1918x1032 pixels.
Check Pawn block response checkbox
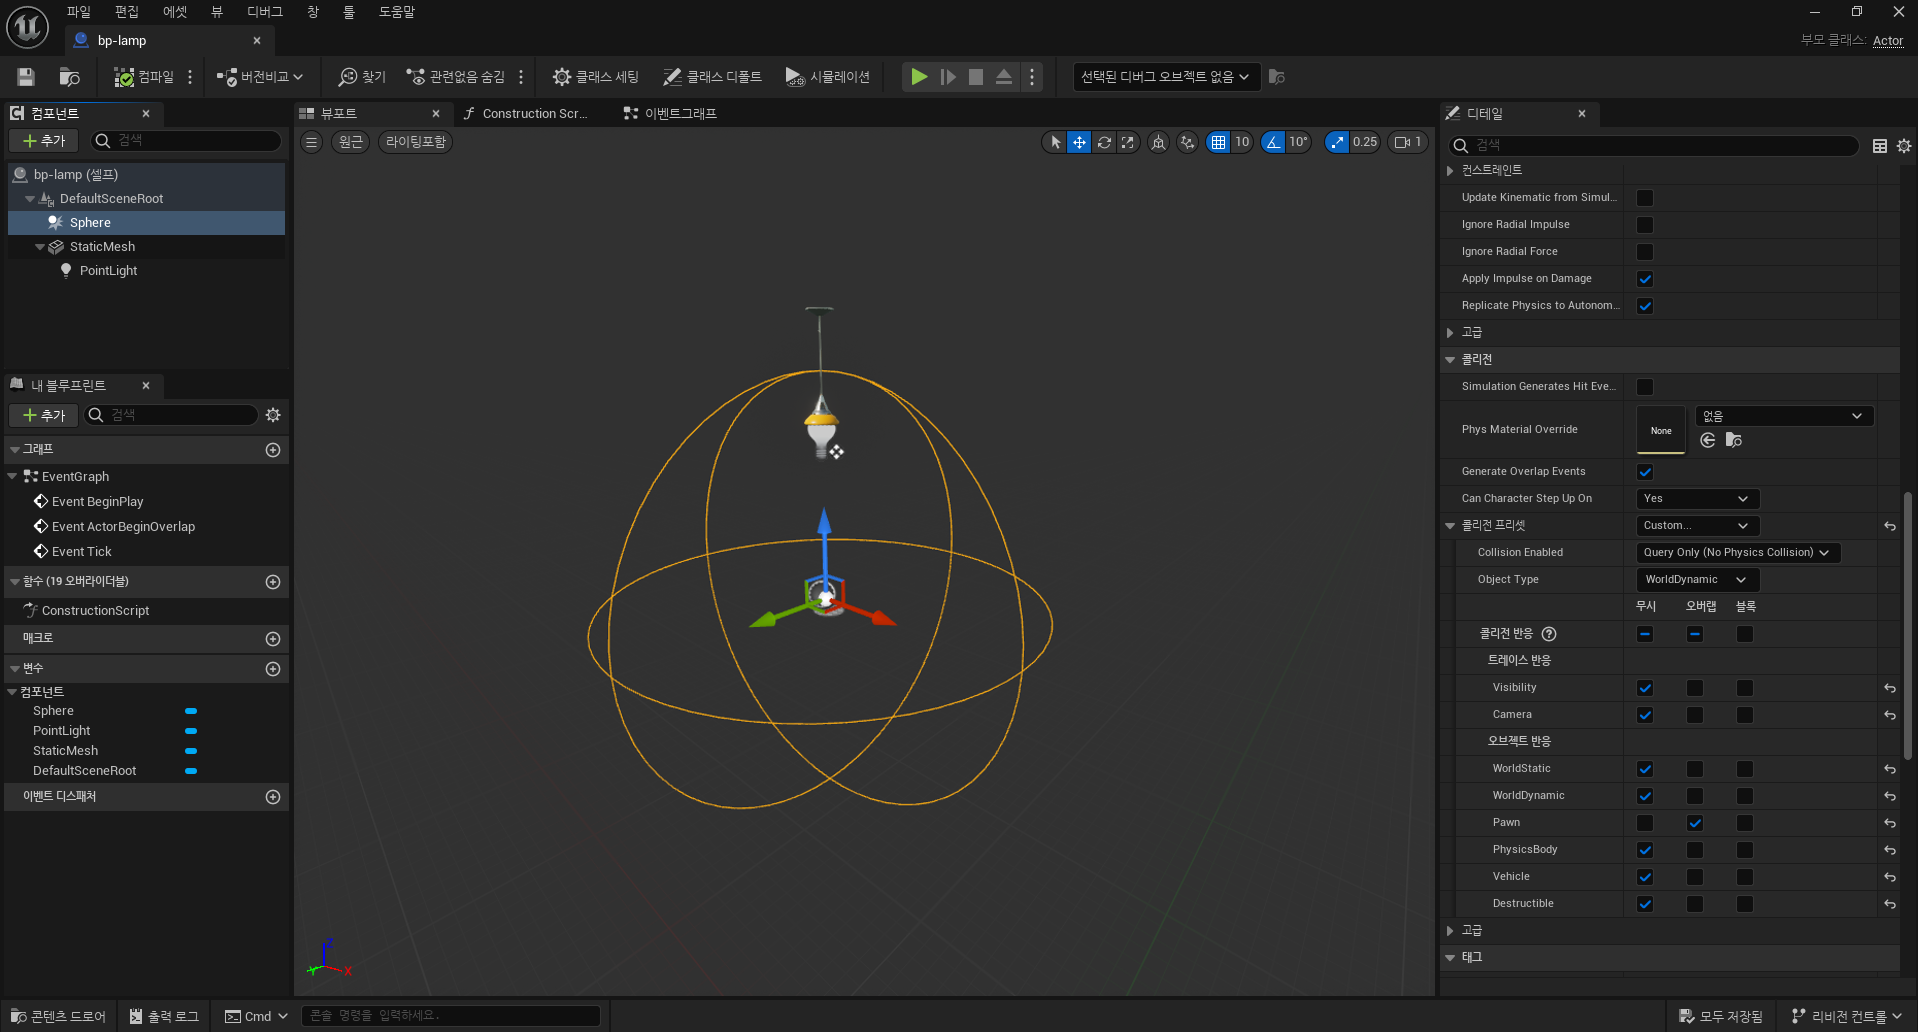point(1745,823)
